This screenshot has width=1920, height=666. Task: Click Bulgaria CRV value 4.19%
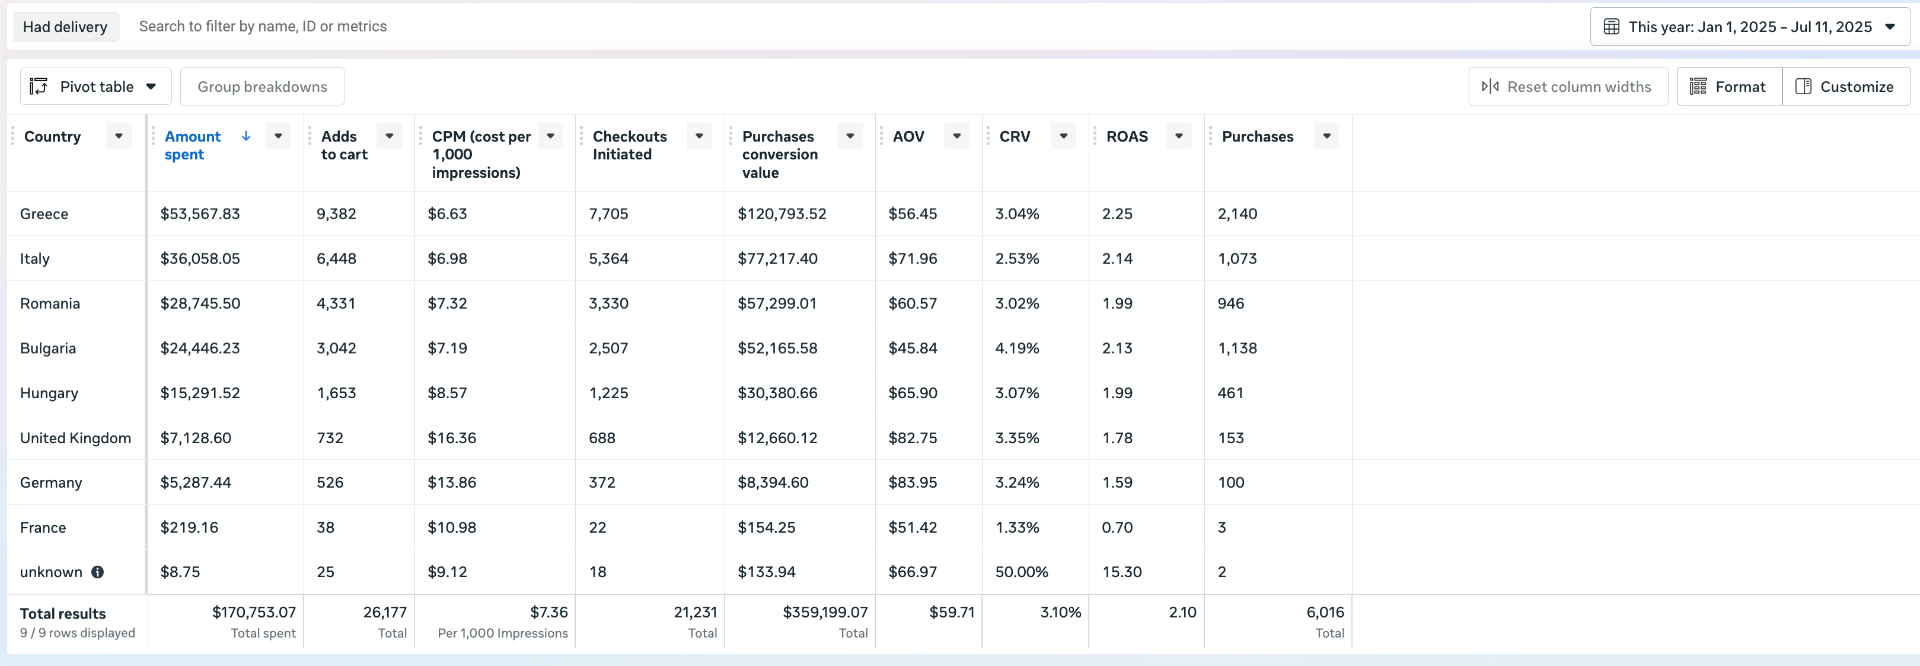point(1017,349)
